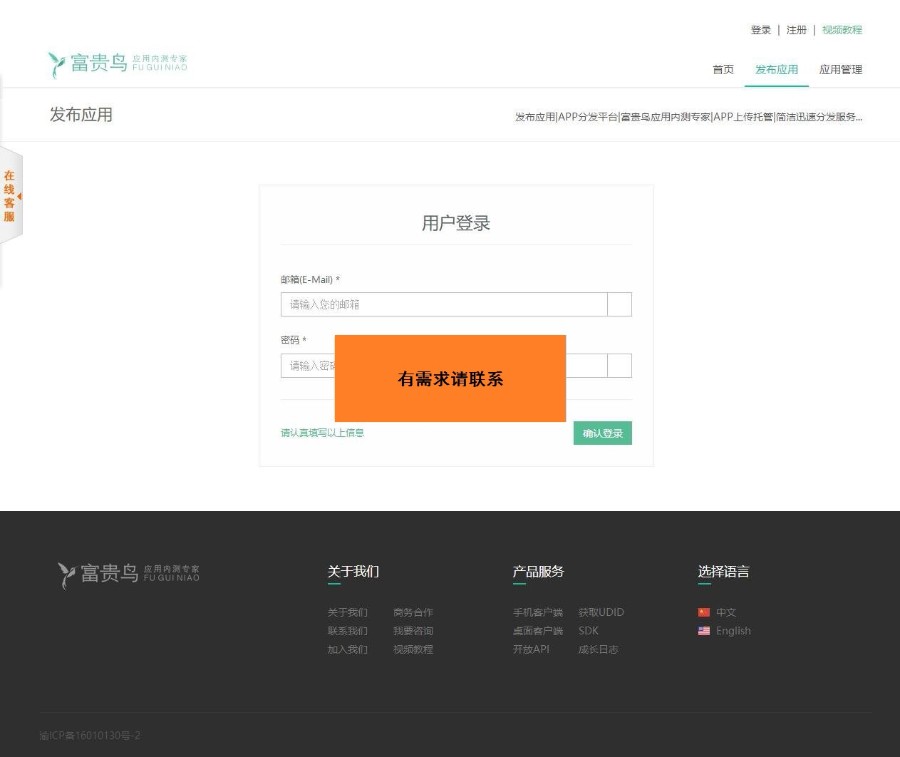Viewport: 900px width, 757px height.
Task: Open footer link 成长日志
Action: tap(598, 649)
